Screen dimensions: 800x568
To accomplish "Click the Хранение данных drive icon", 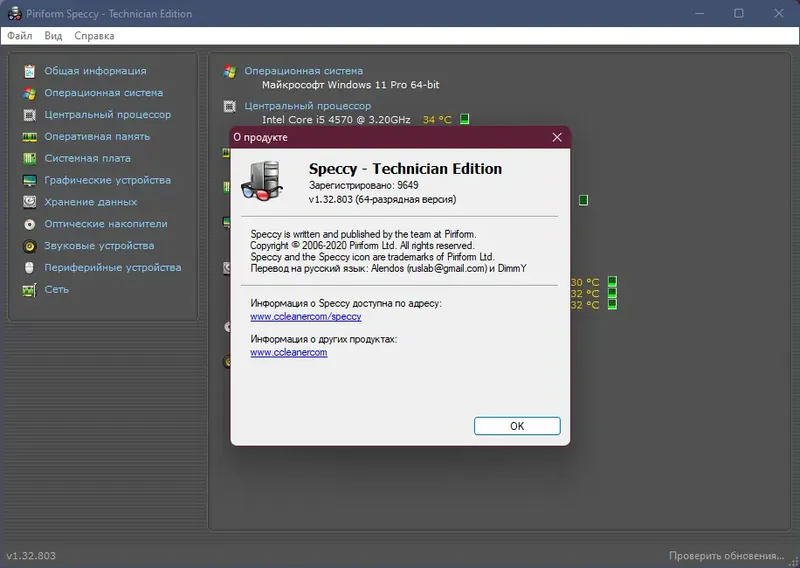I will [30, 202].
